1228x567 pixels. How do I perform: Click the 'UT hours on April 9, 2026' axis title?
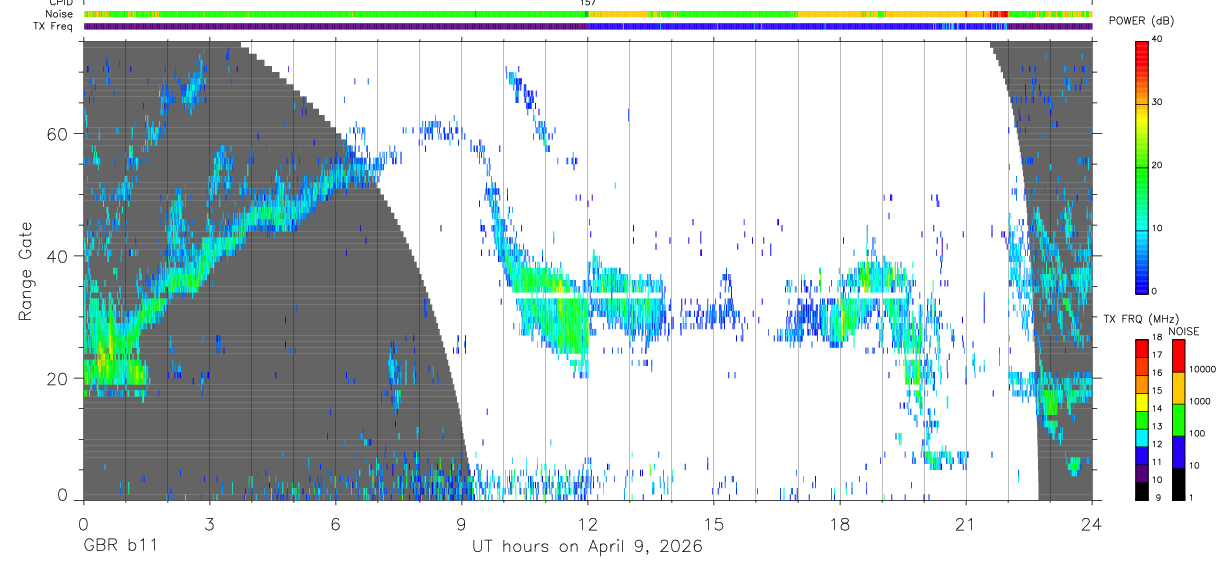pos(587,547)
